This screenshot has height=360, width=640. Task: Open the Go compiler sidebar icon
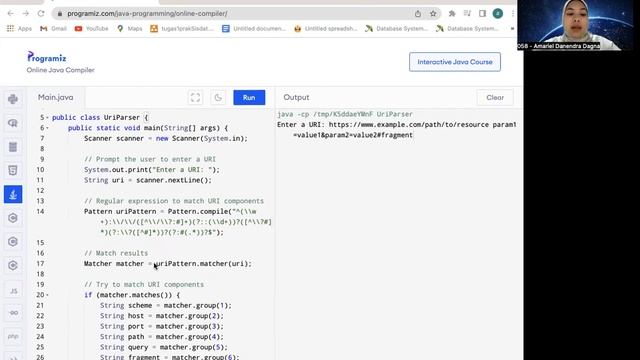point(13,313)
